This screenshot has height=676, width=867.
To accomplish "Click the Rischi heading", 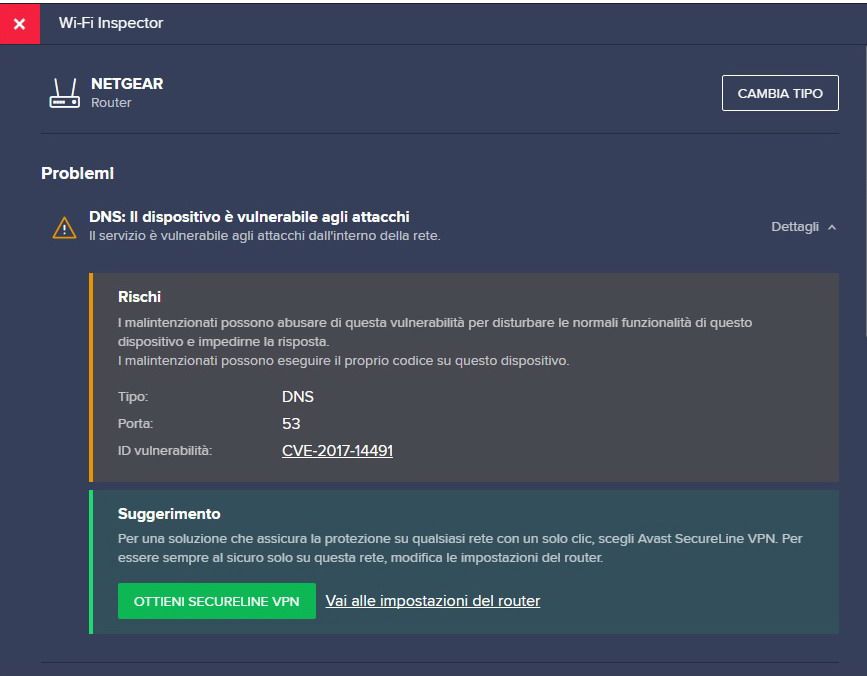I will click(139, 297).
